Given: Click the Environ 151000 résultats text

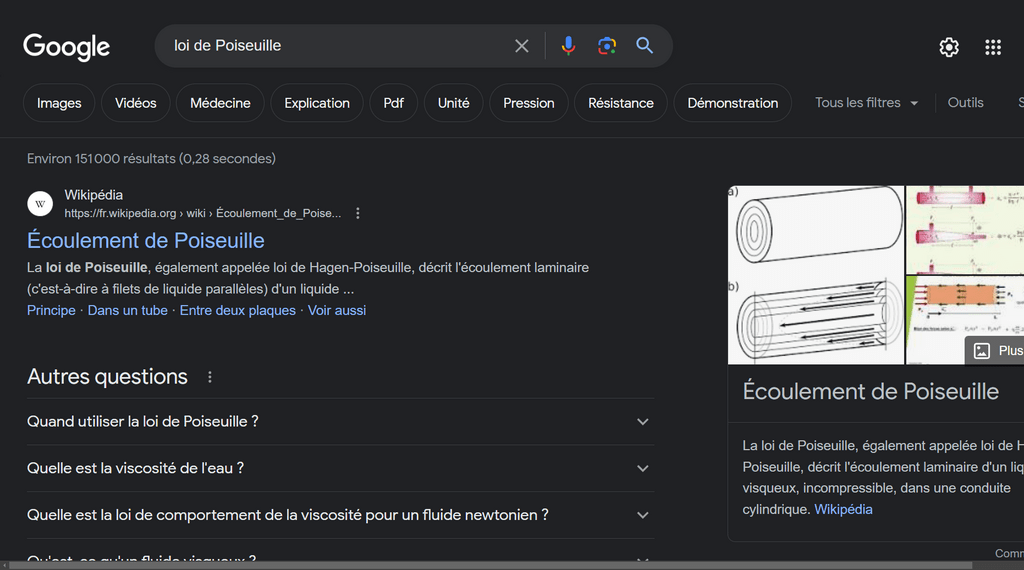Looking at the screenshot, I should click(x=151, y=159).
